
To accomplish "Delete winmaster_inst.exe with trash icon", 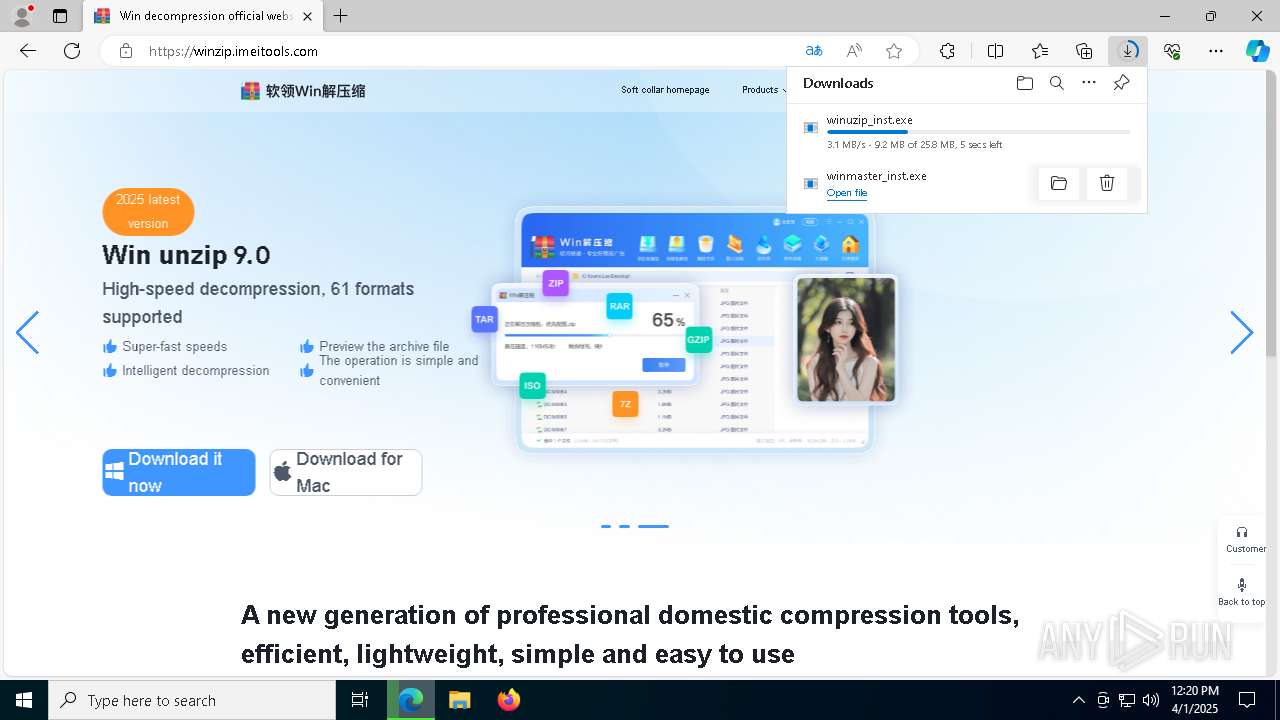I will tap(1107, 183).
